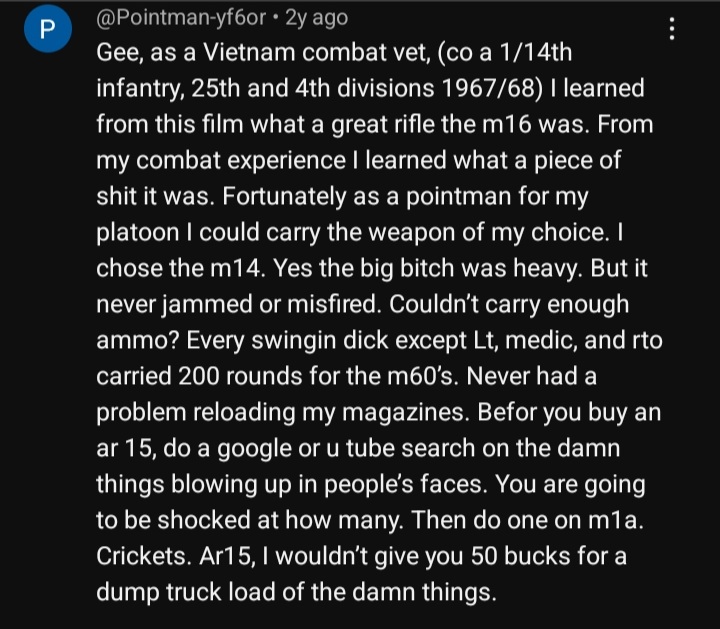Open the three-dot comment options menu

pos(672,29)
